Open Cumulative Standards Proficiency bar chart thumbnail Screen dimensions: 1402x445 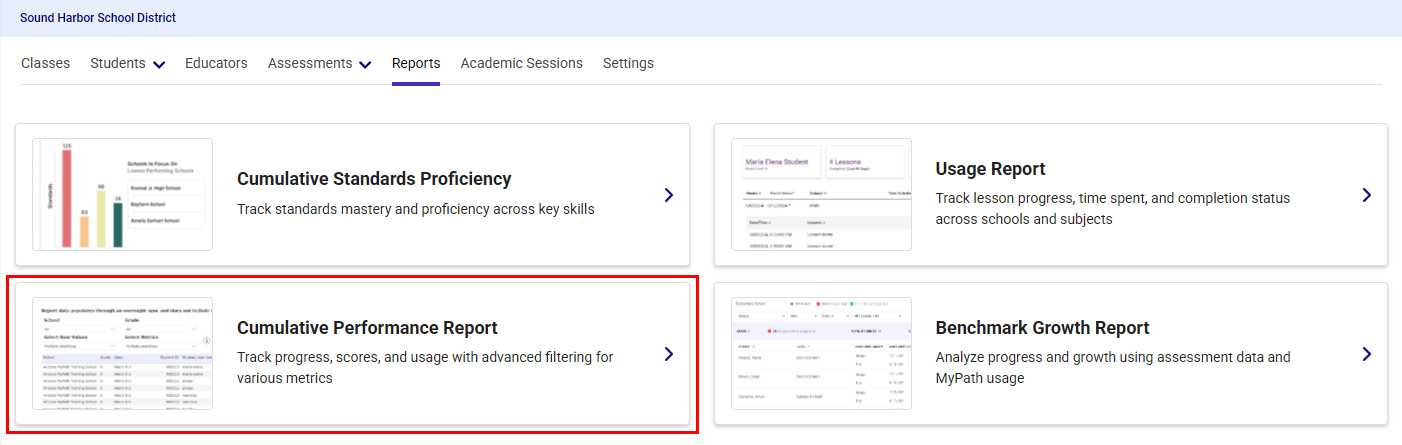(122, 194)
